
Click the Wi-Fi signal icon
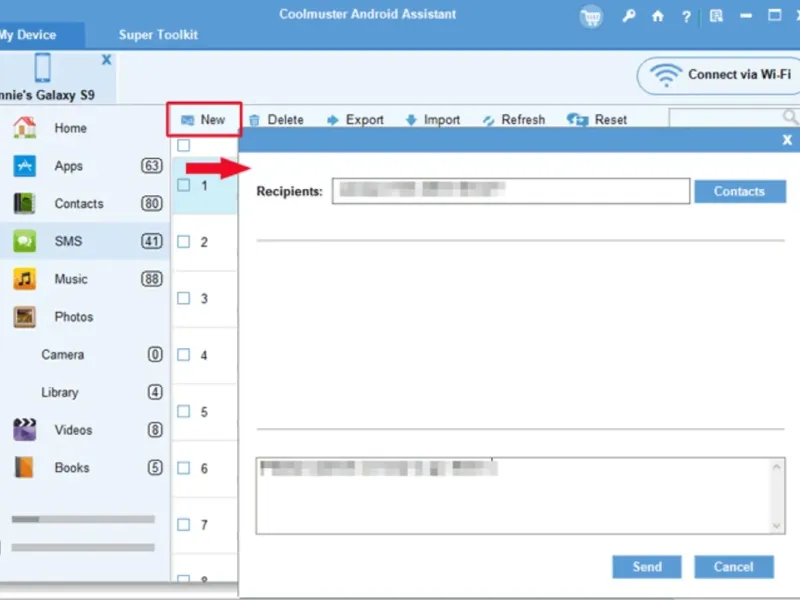click(x=665, y=76)
